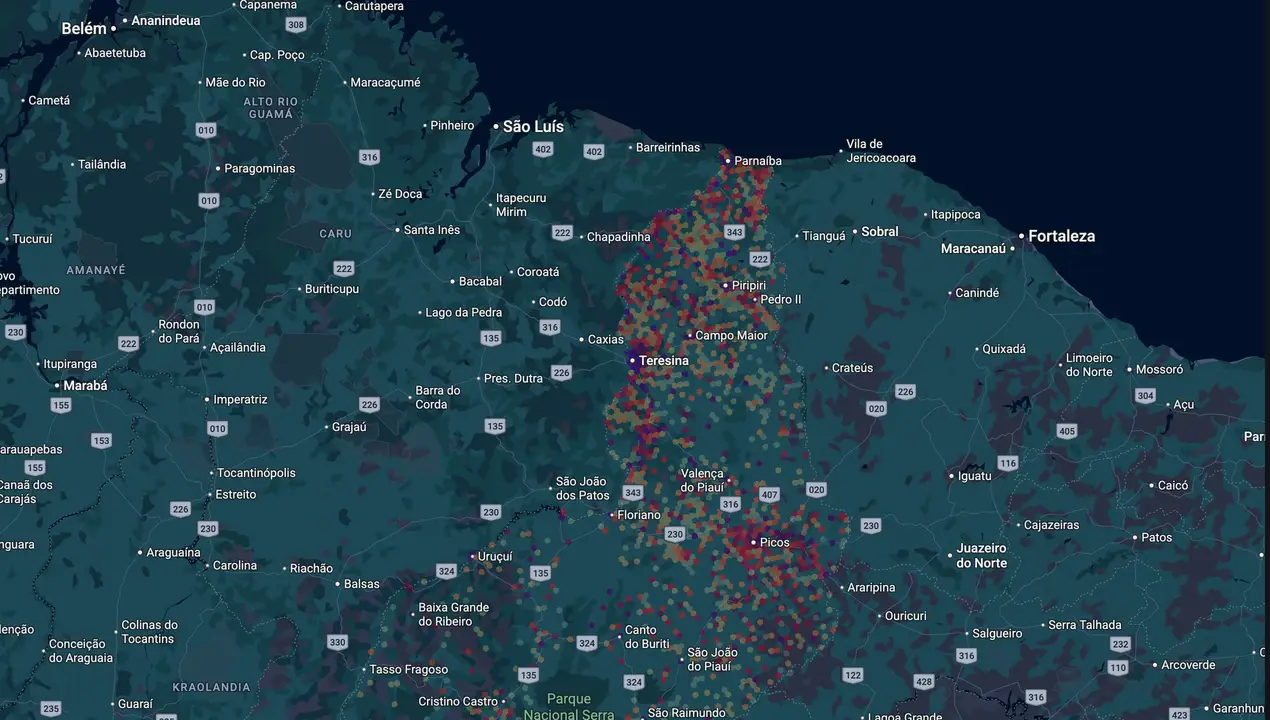The height and width of the screenshot is (720, 1270).
Task: Select the Teresina city label
Action: click(664, 361)
